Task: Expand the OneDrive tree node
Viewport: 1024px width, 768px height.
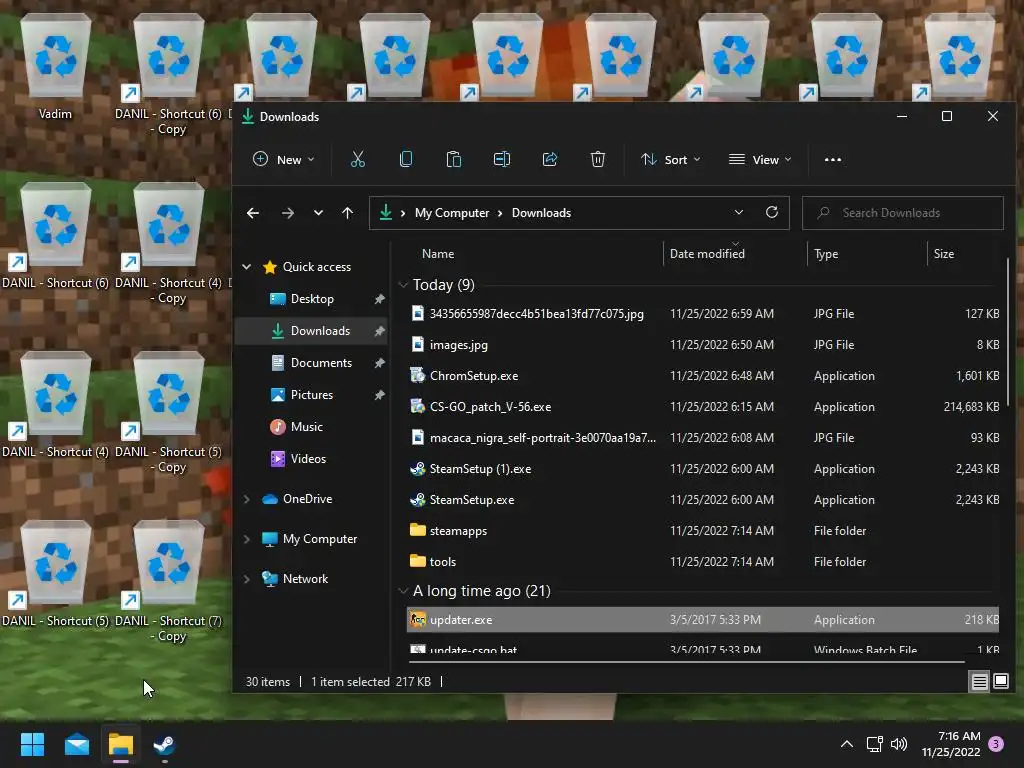Action: 246,499
